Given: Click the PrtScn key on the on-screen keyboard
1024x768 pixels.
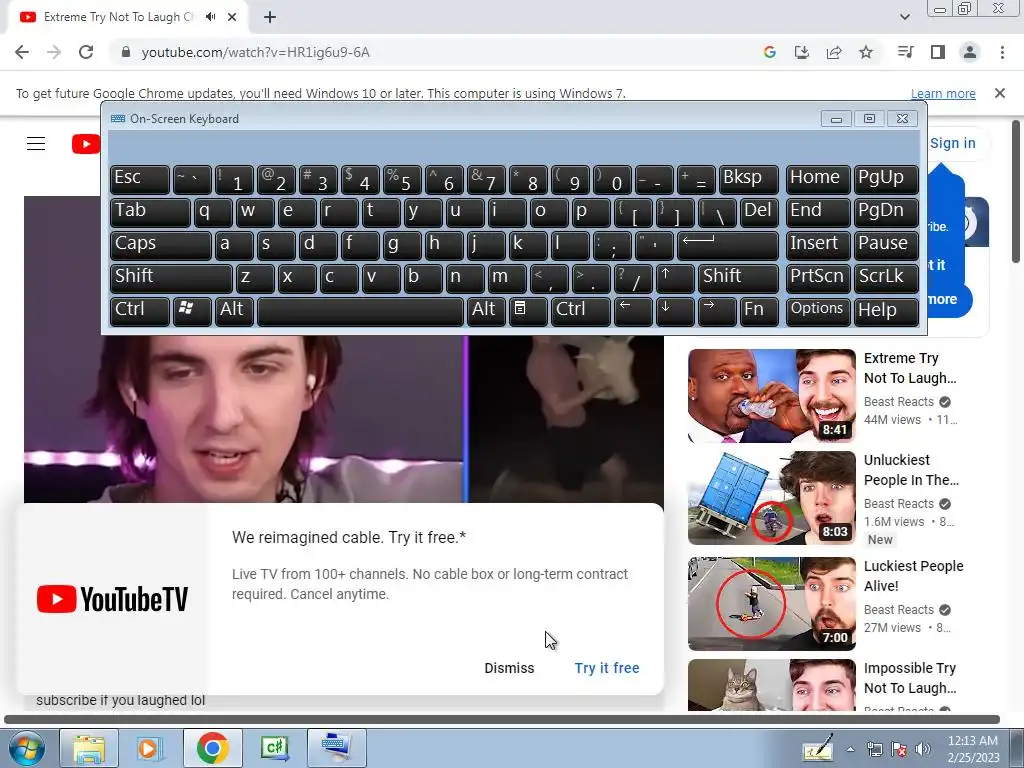Looking at the screenshot, I should [x=818, y=278].
